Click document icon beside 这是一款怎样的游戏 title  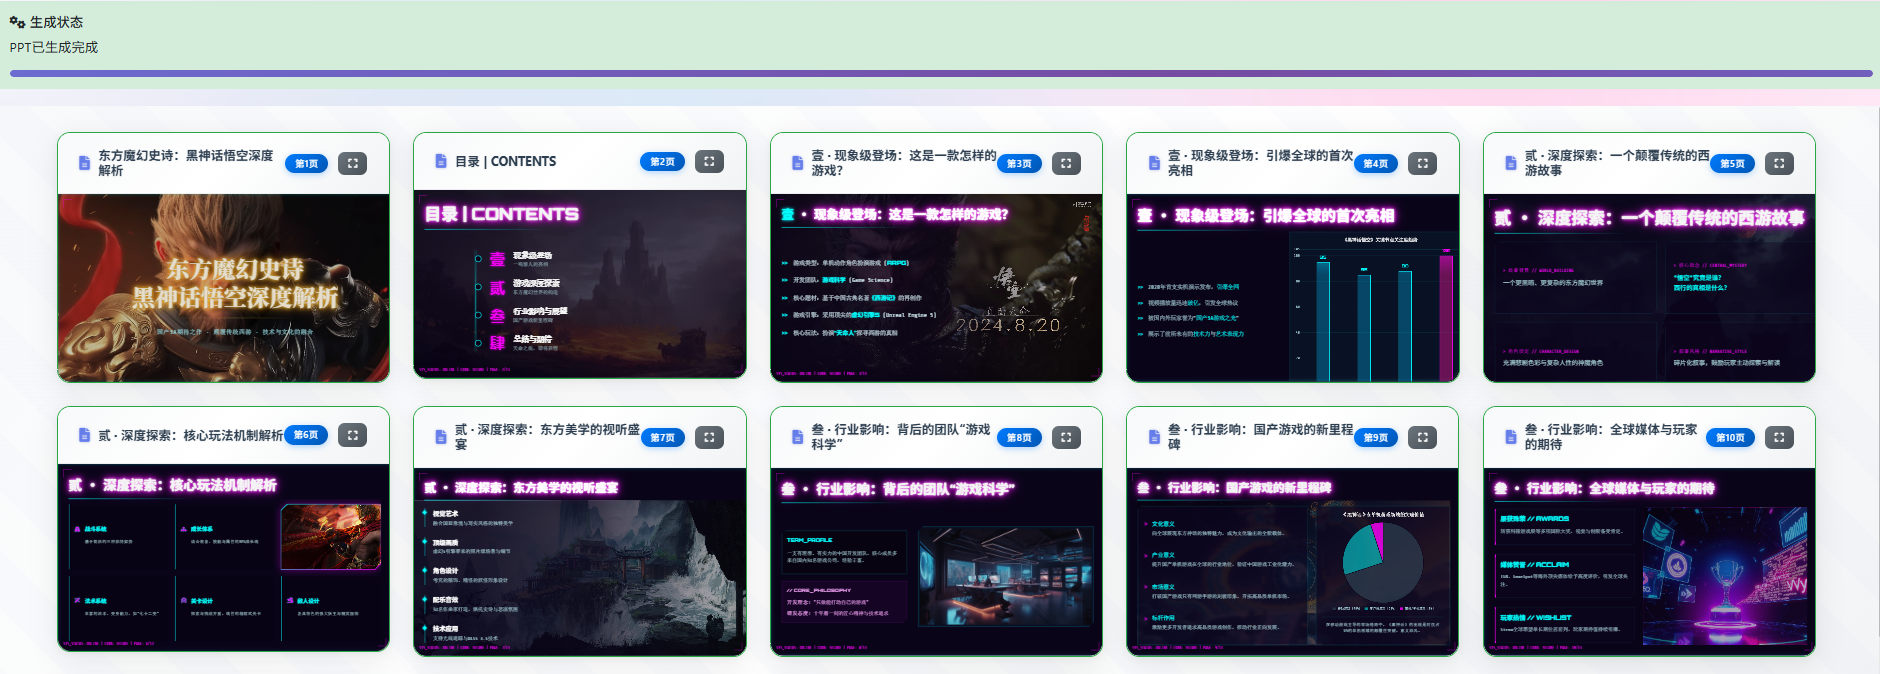tap(797, 163)
